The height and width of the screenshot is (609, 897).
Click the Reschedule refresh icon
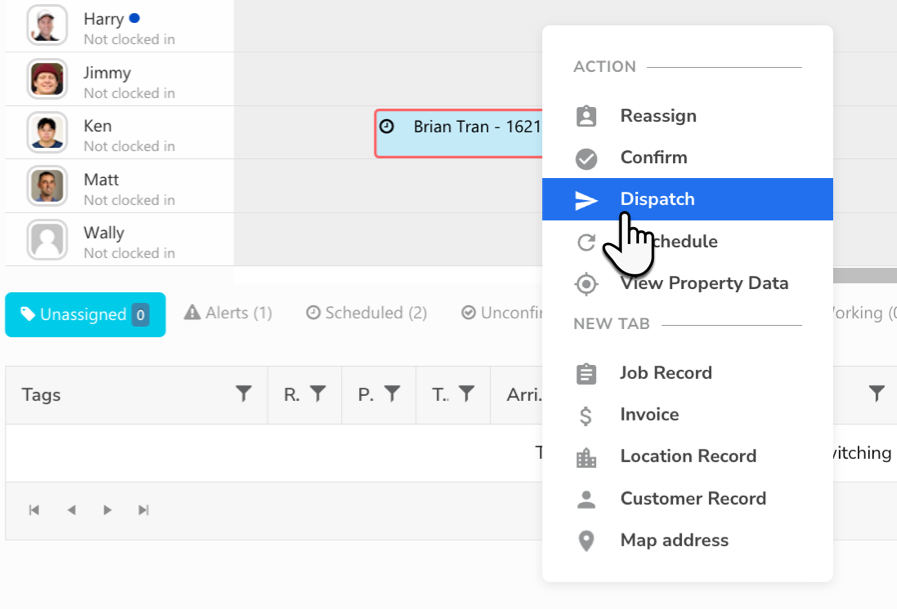[587, 241]
